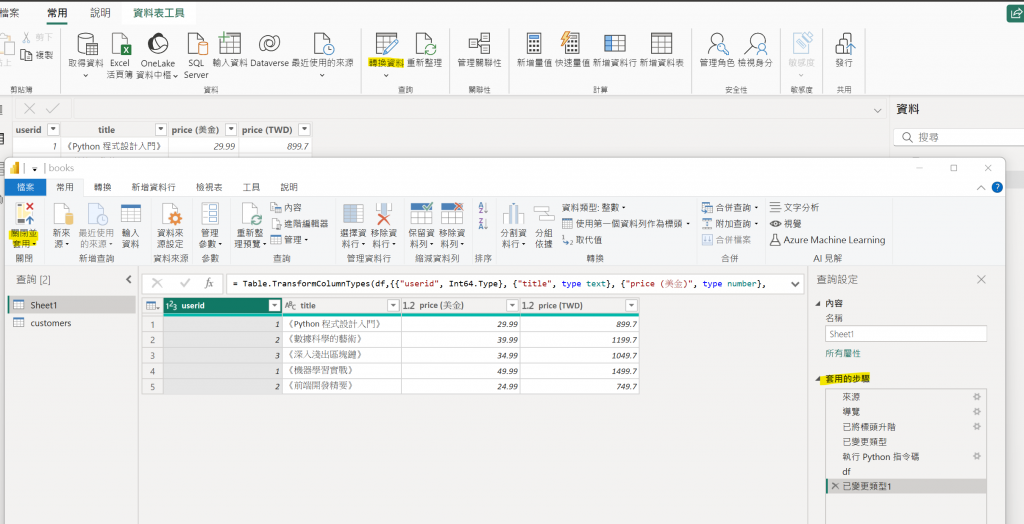Click the 搜尋 box in 資料 pane
The image size is (1024, 524).
coord(958,137)
